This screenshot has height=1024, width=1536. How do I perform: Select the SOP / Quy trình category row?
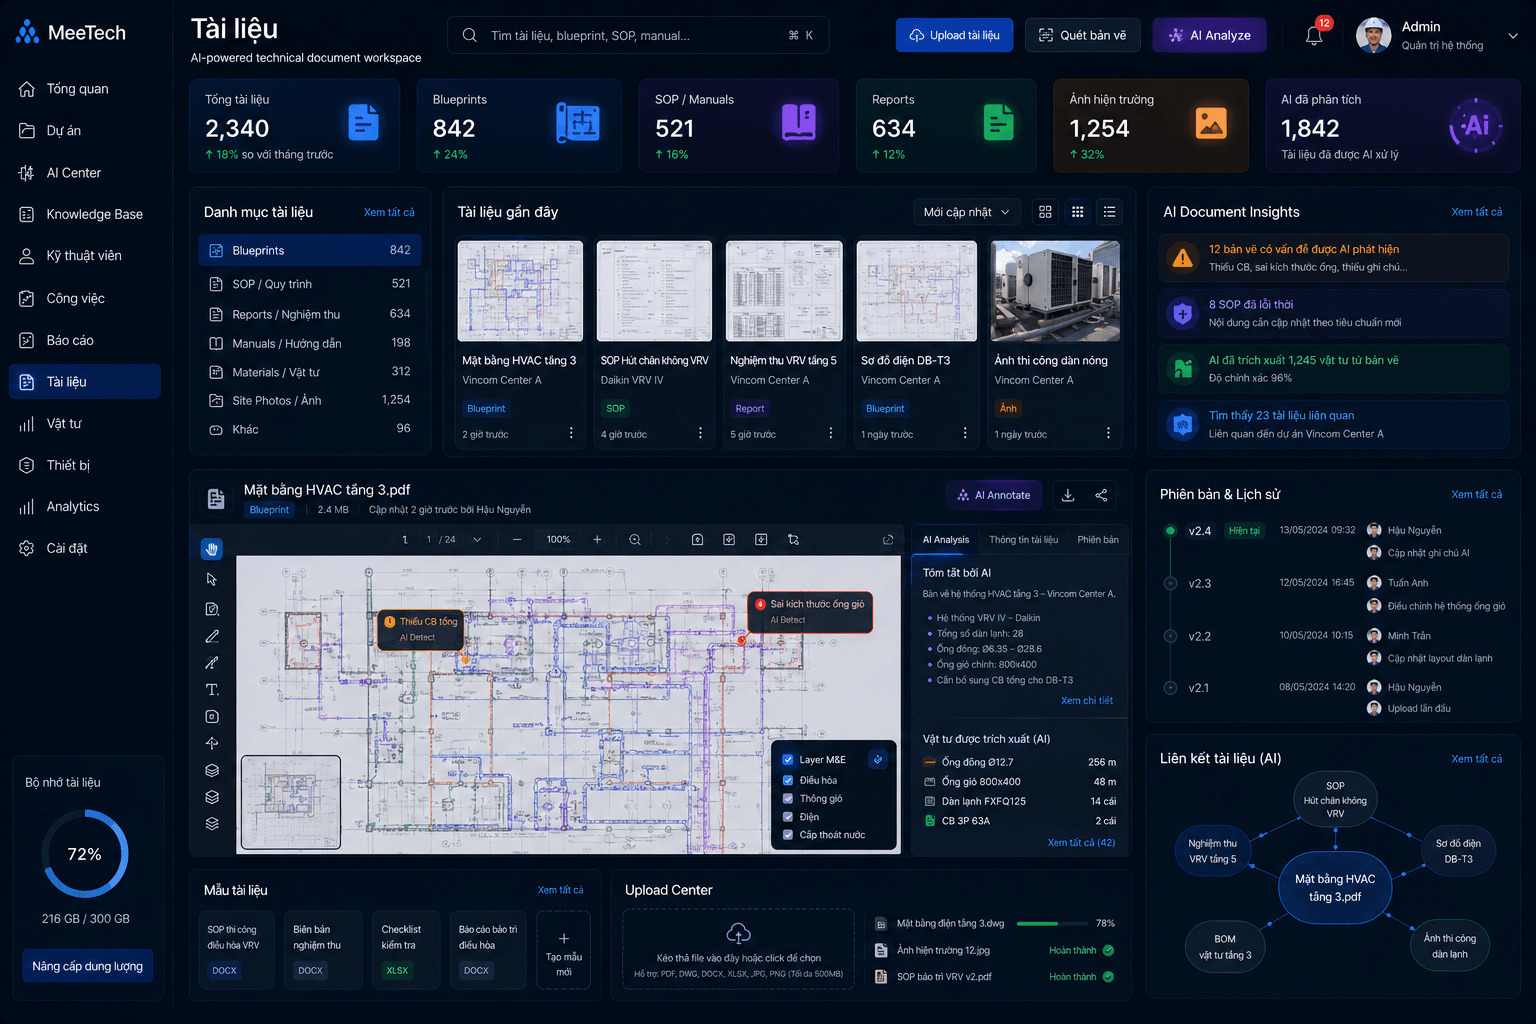coord(310,284)
